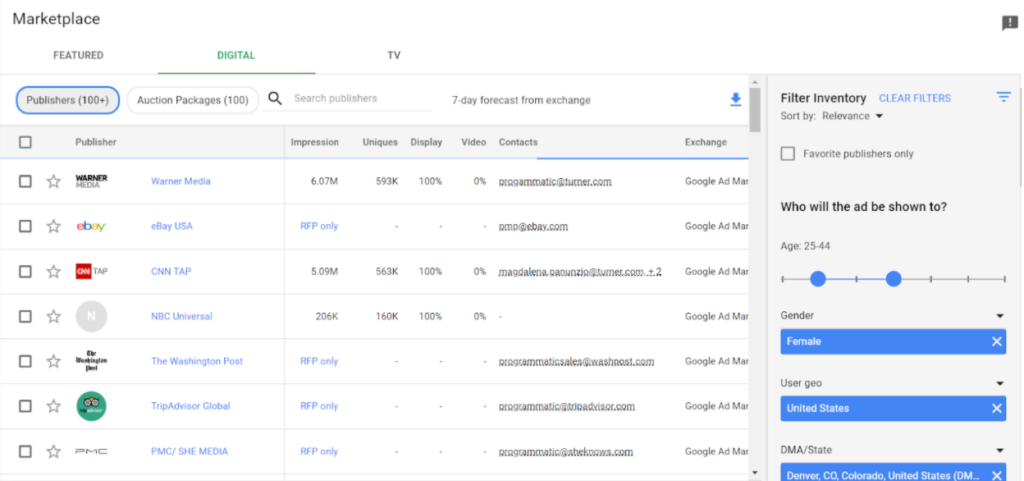Switch to the Featured tab
The image size is (1024, 481).
point(78,55)
